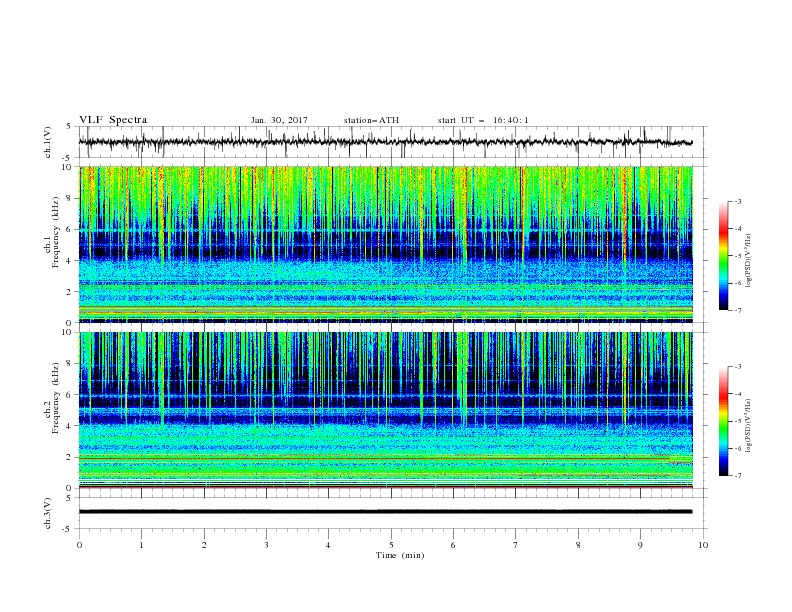Click the 'ch.1(V)' waveform axis label
This screenshot has width=792, height=612.
(x=48, y=142)
